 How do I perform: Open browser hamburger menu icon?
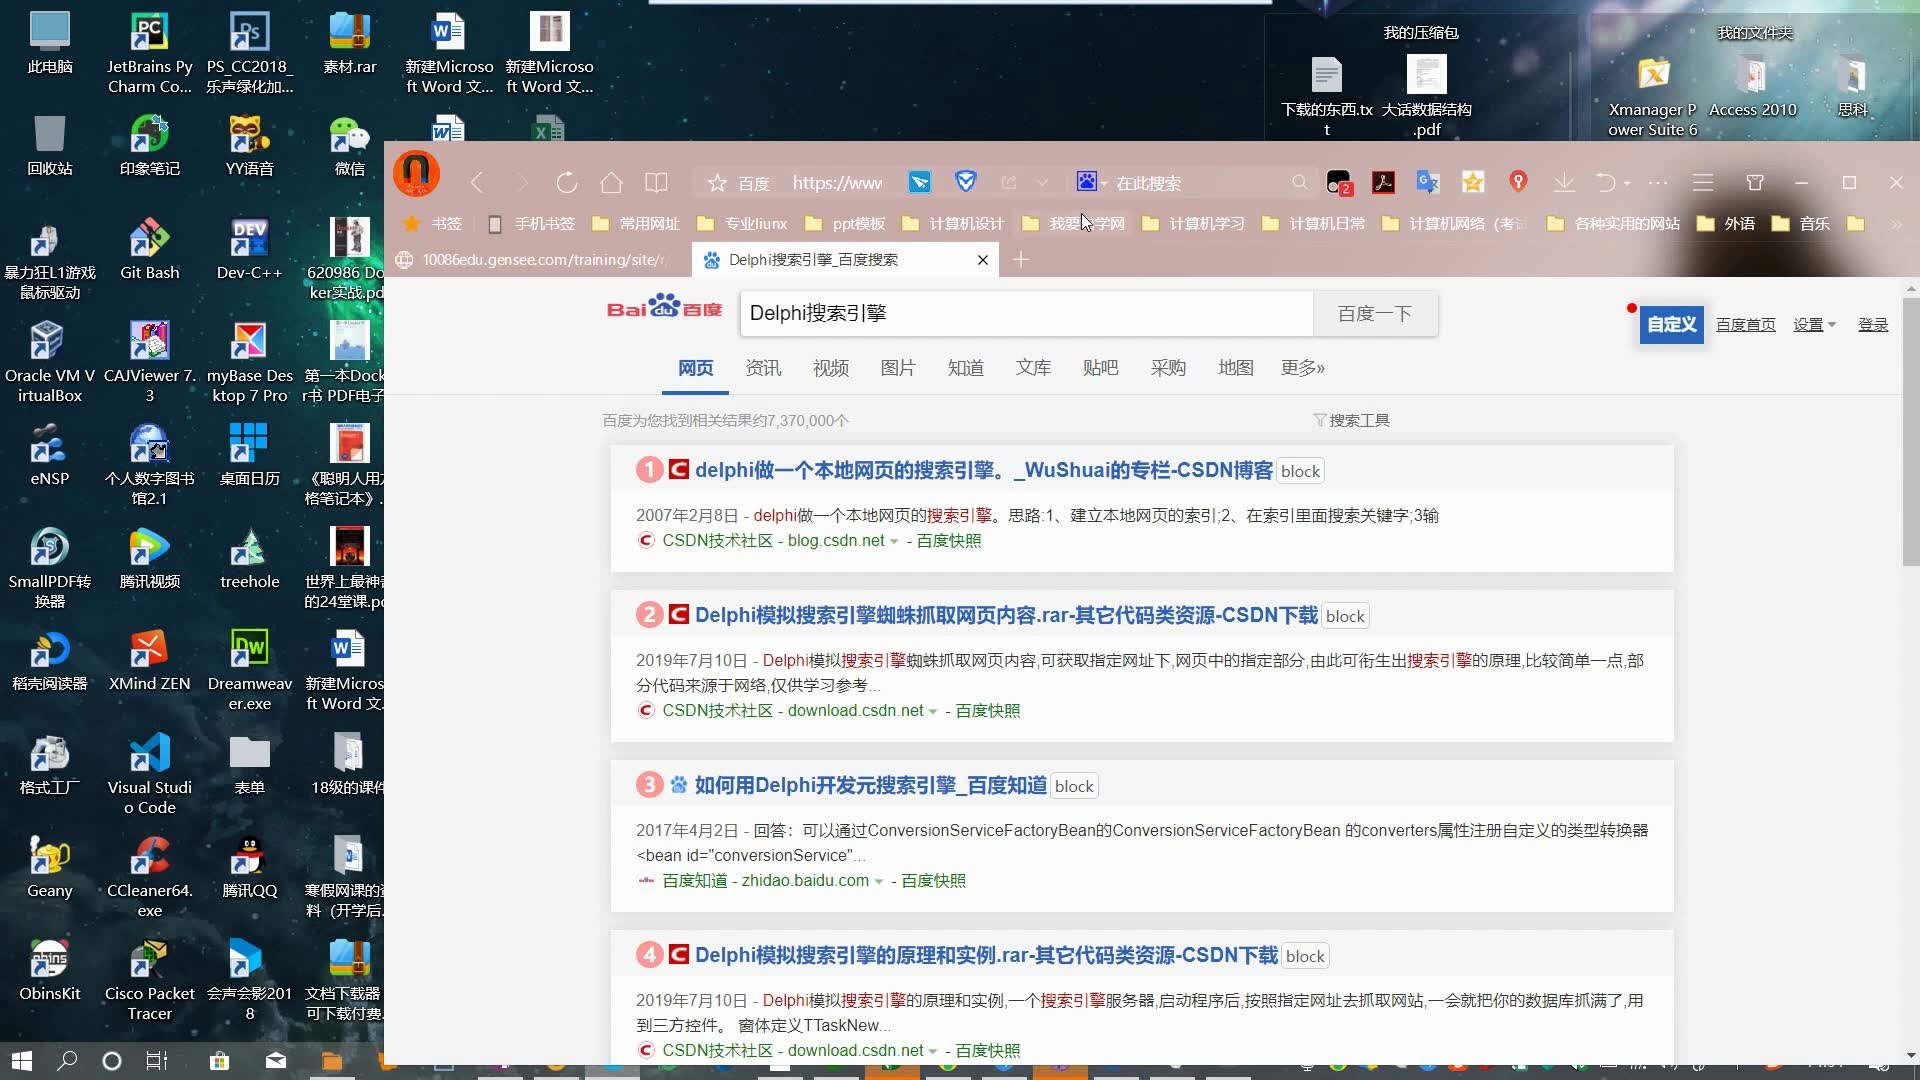click(1703, 183)
